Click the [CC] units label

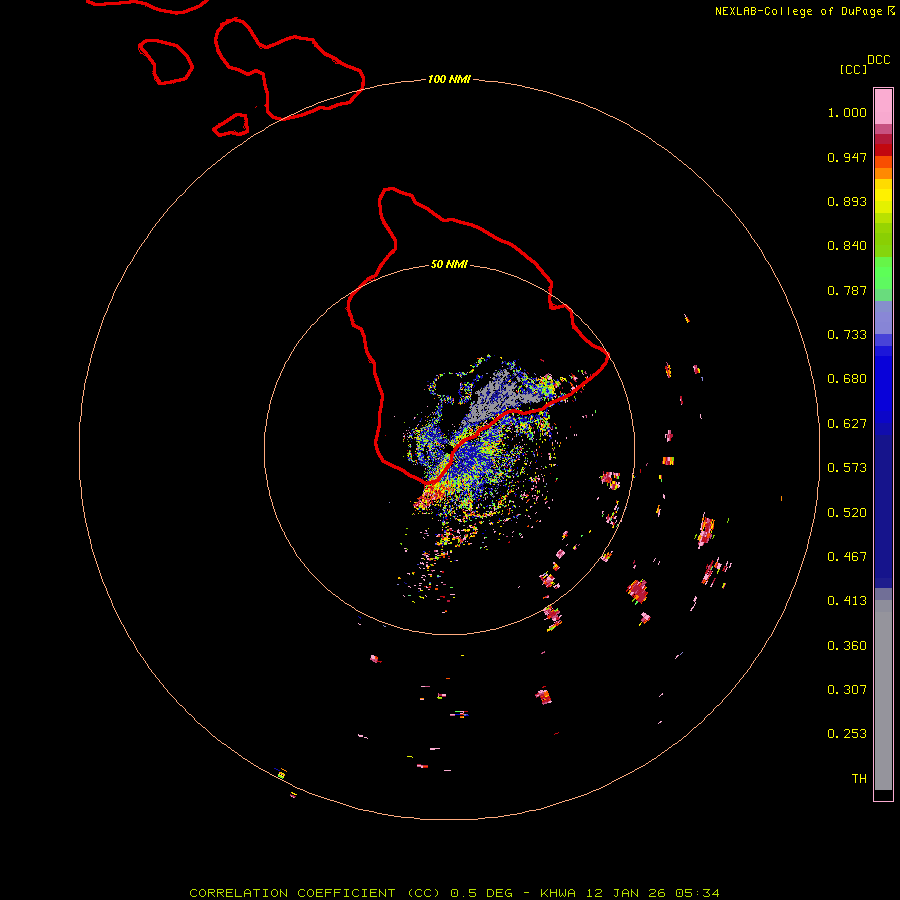[854, 69]
